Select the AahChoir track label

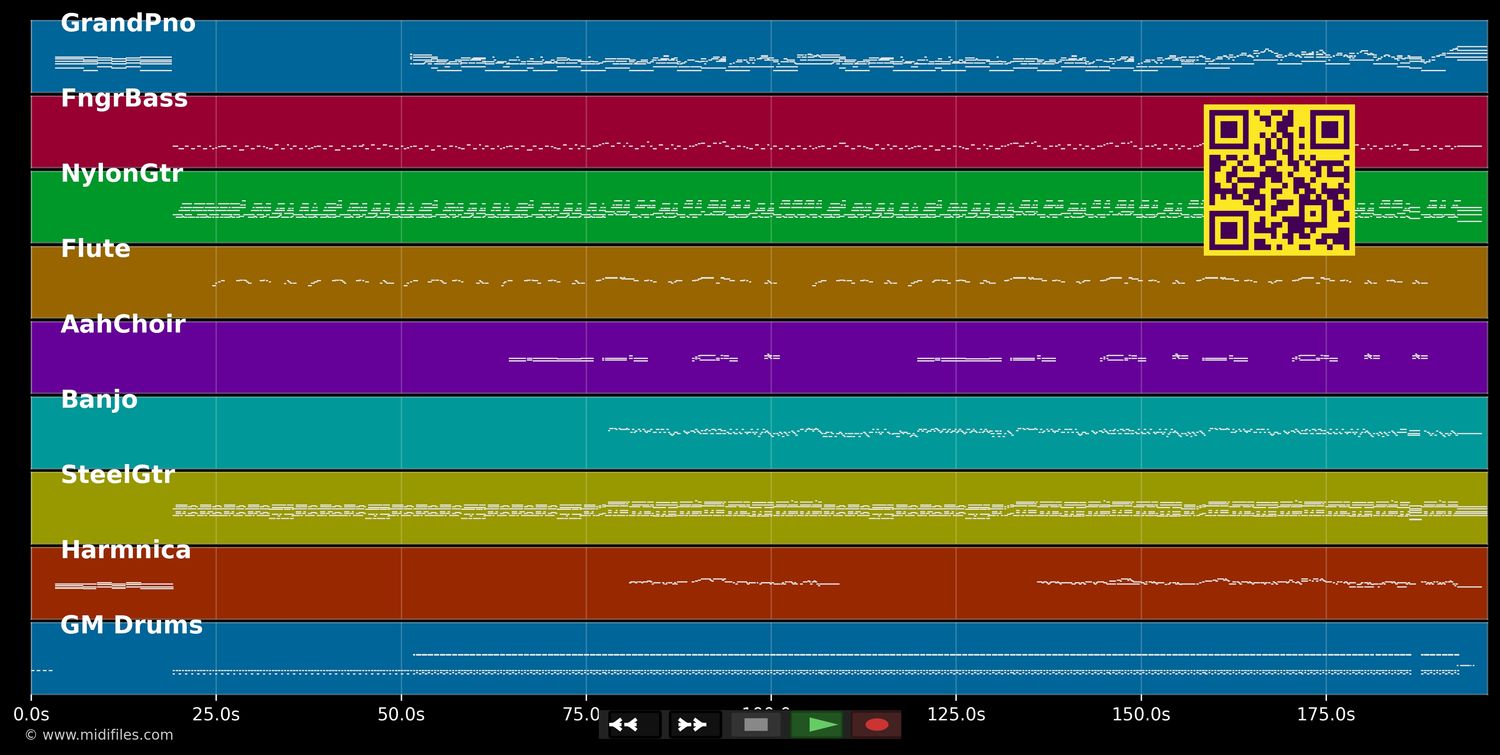(x=123, y=325)
